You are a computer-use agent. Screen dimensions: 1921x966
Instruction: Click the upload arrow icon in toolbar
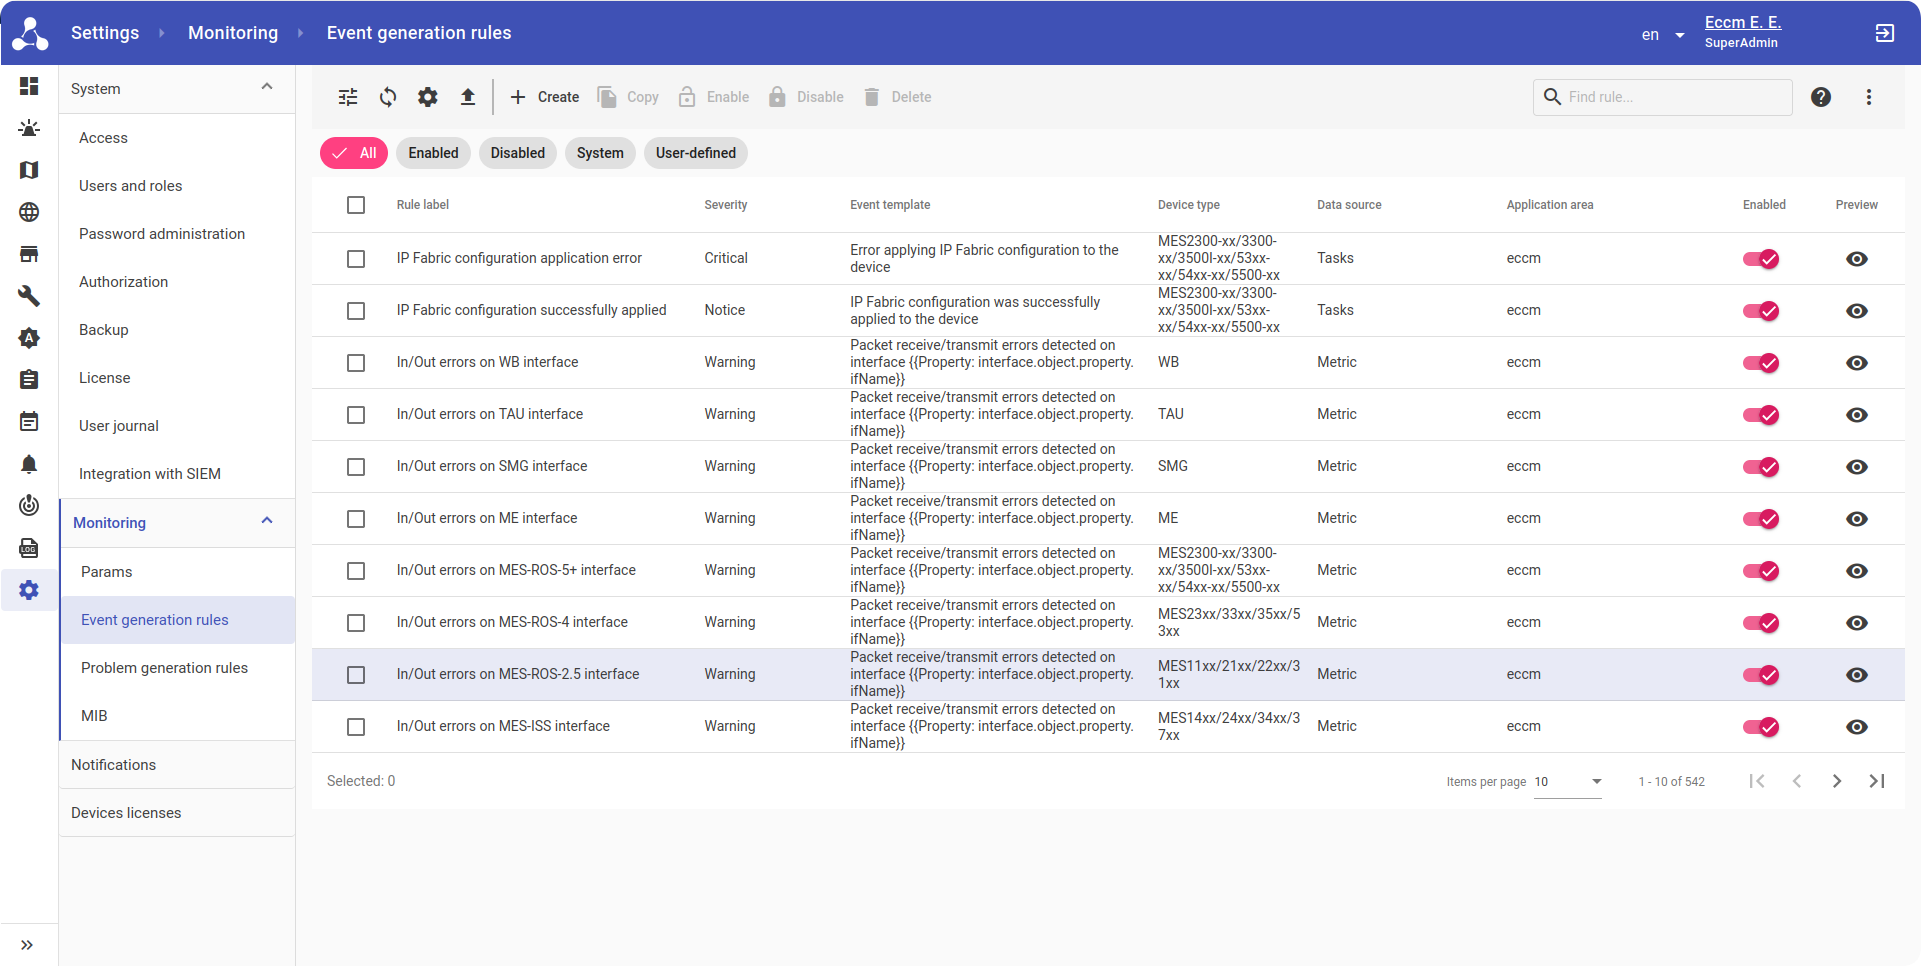[467, 97]
